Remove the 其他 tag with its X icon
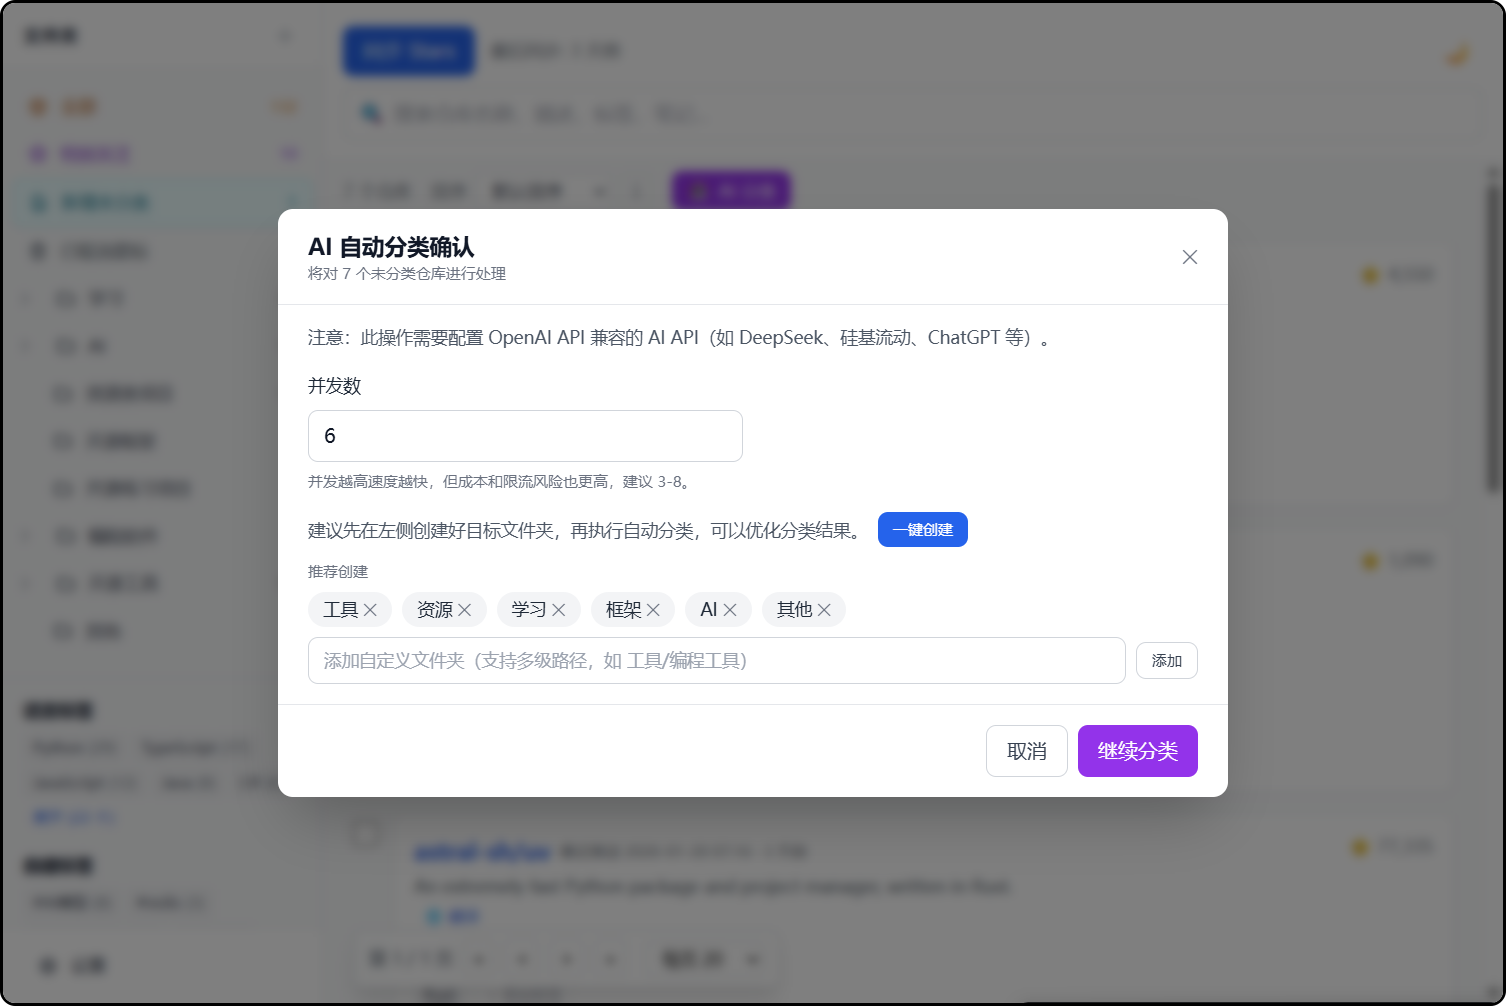This screenshot has width=1506, height=1006. [824, 609]
